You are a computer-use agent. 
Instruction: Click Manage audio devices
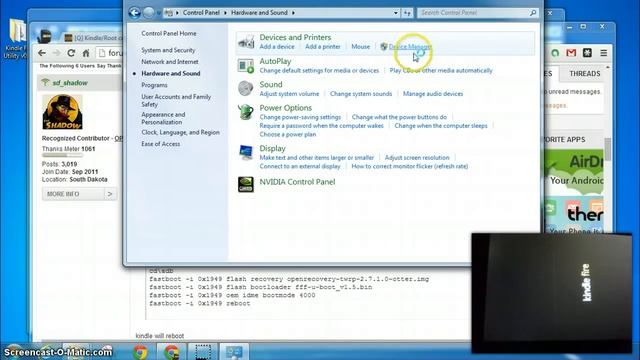[x=433, y=94]
